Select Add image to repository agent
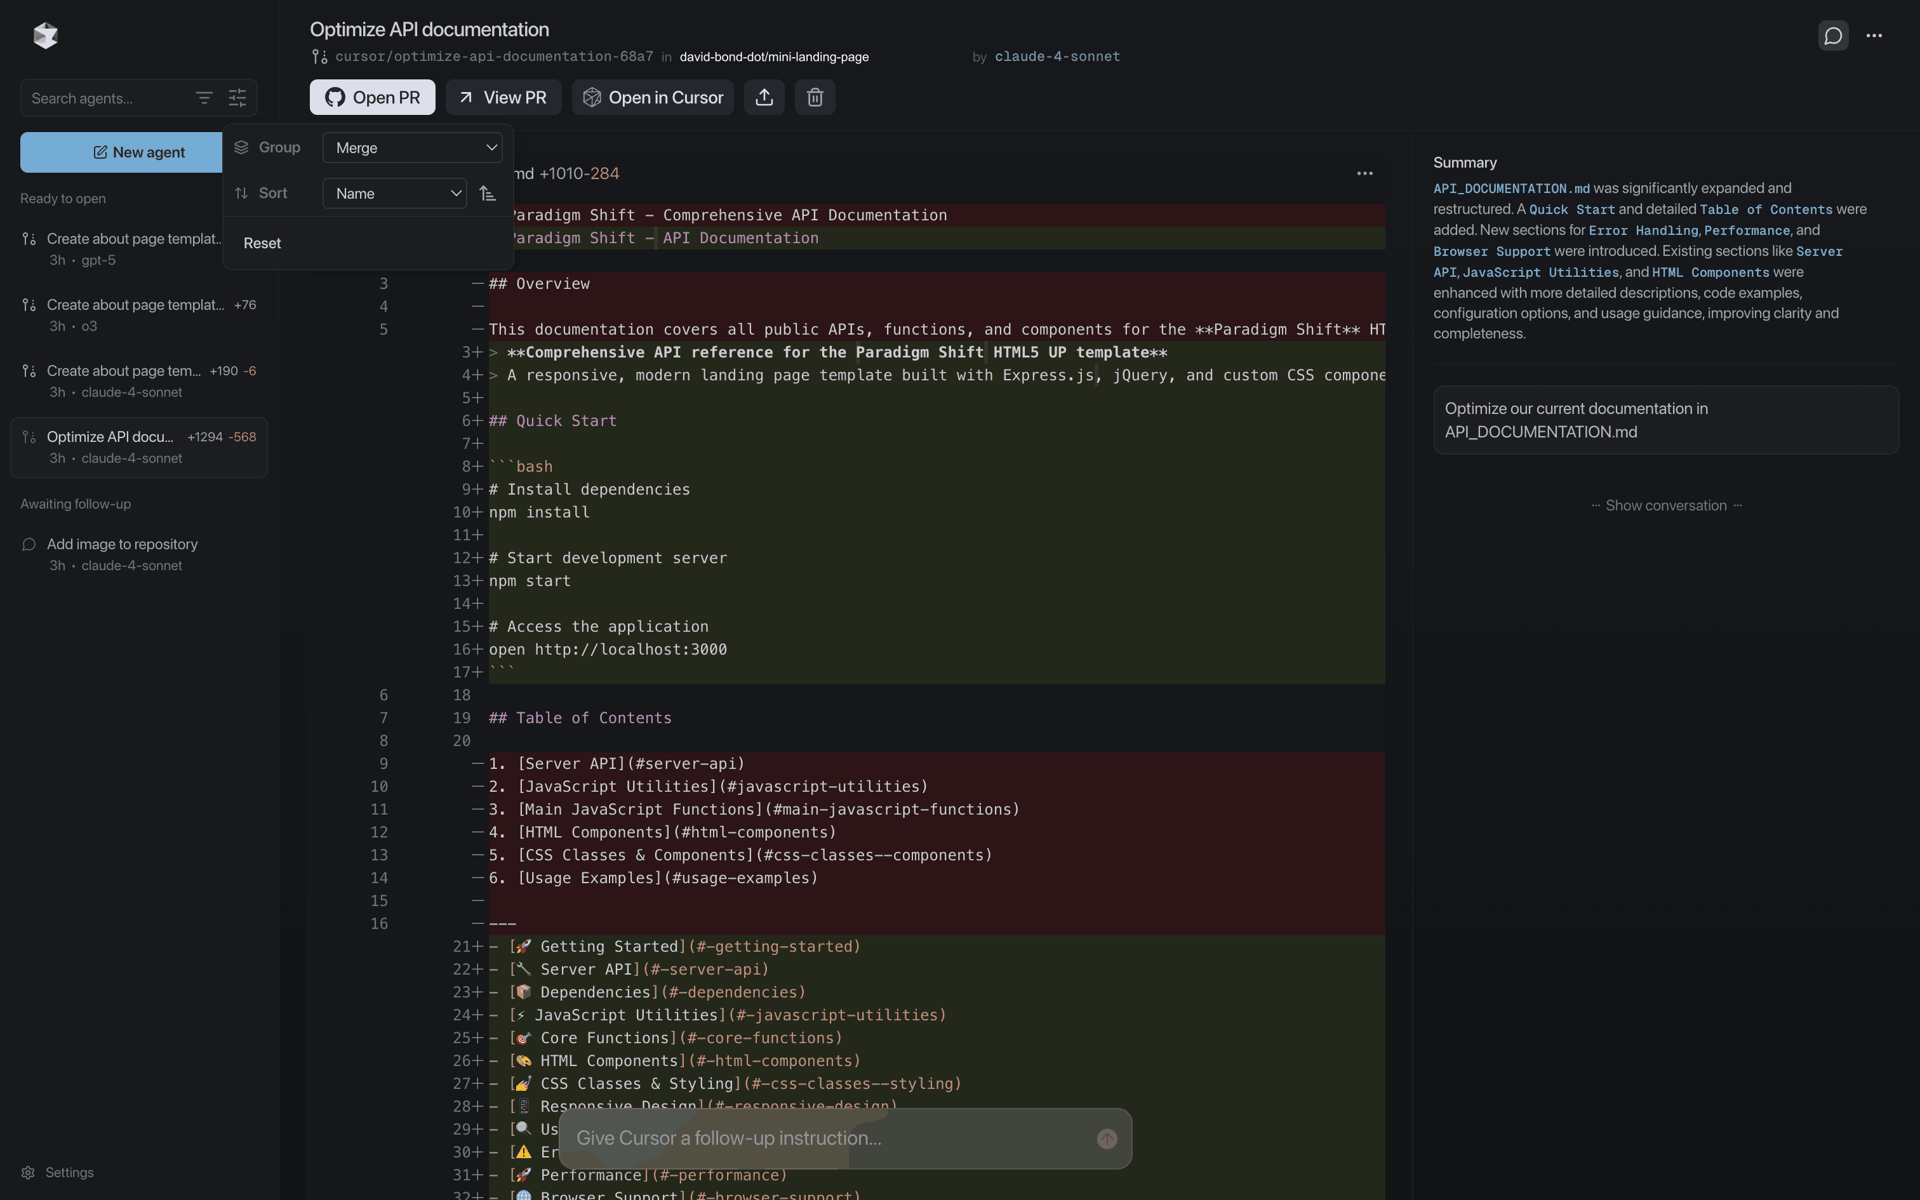 coord(139,554)
